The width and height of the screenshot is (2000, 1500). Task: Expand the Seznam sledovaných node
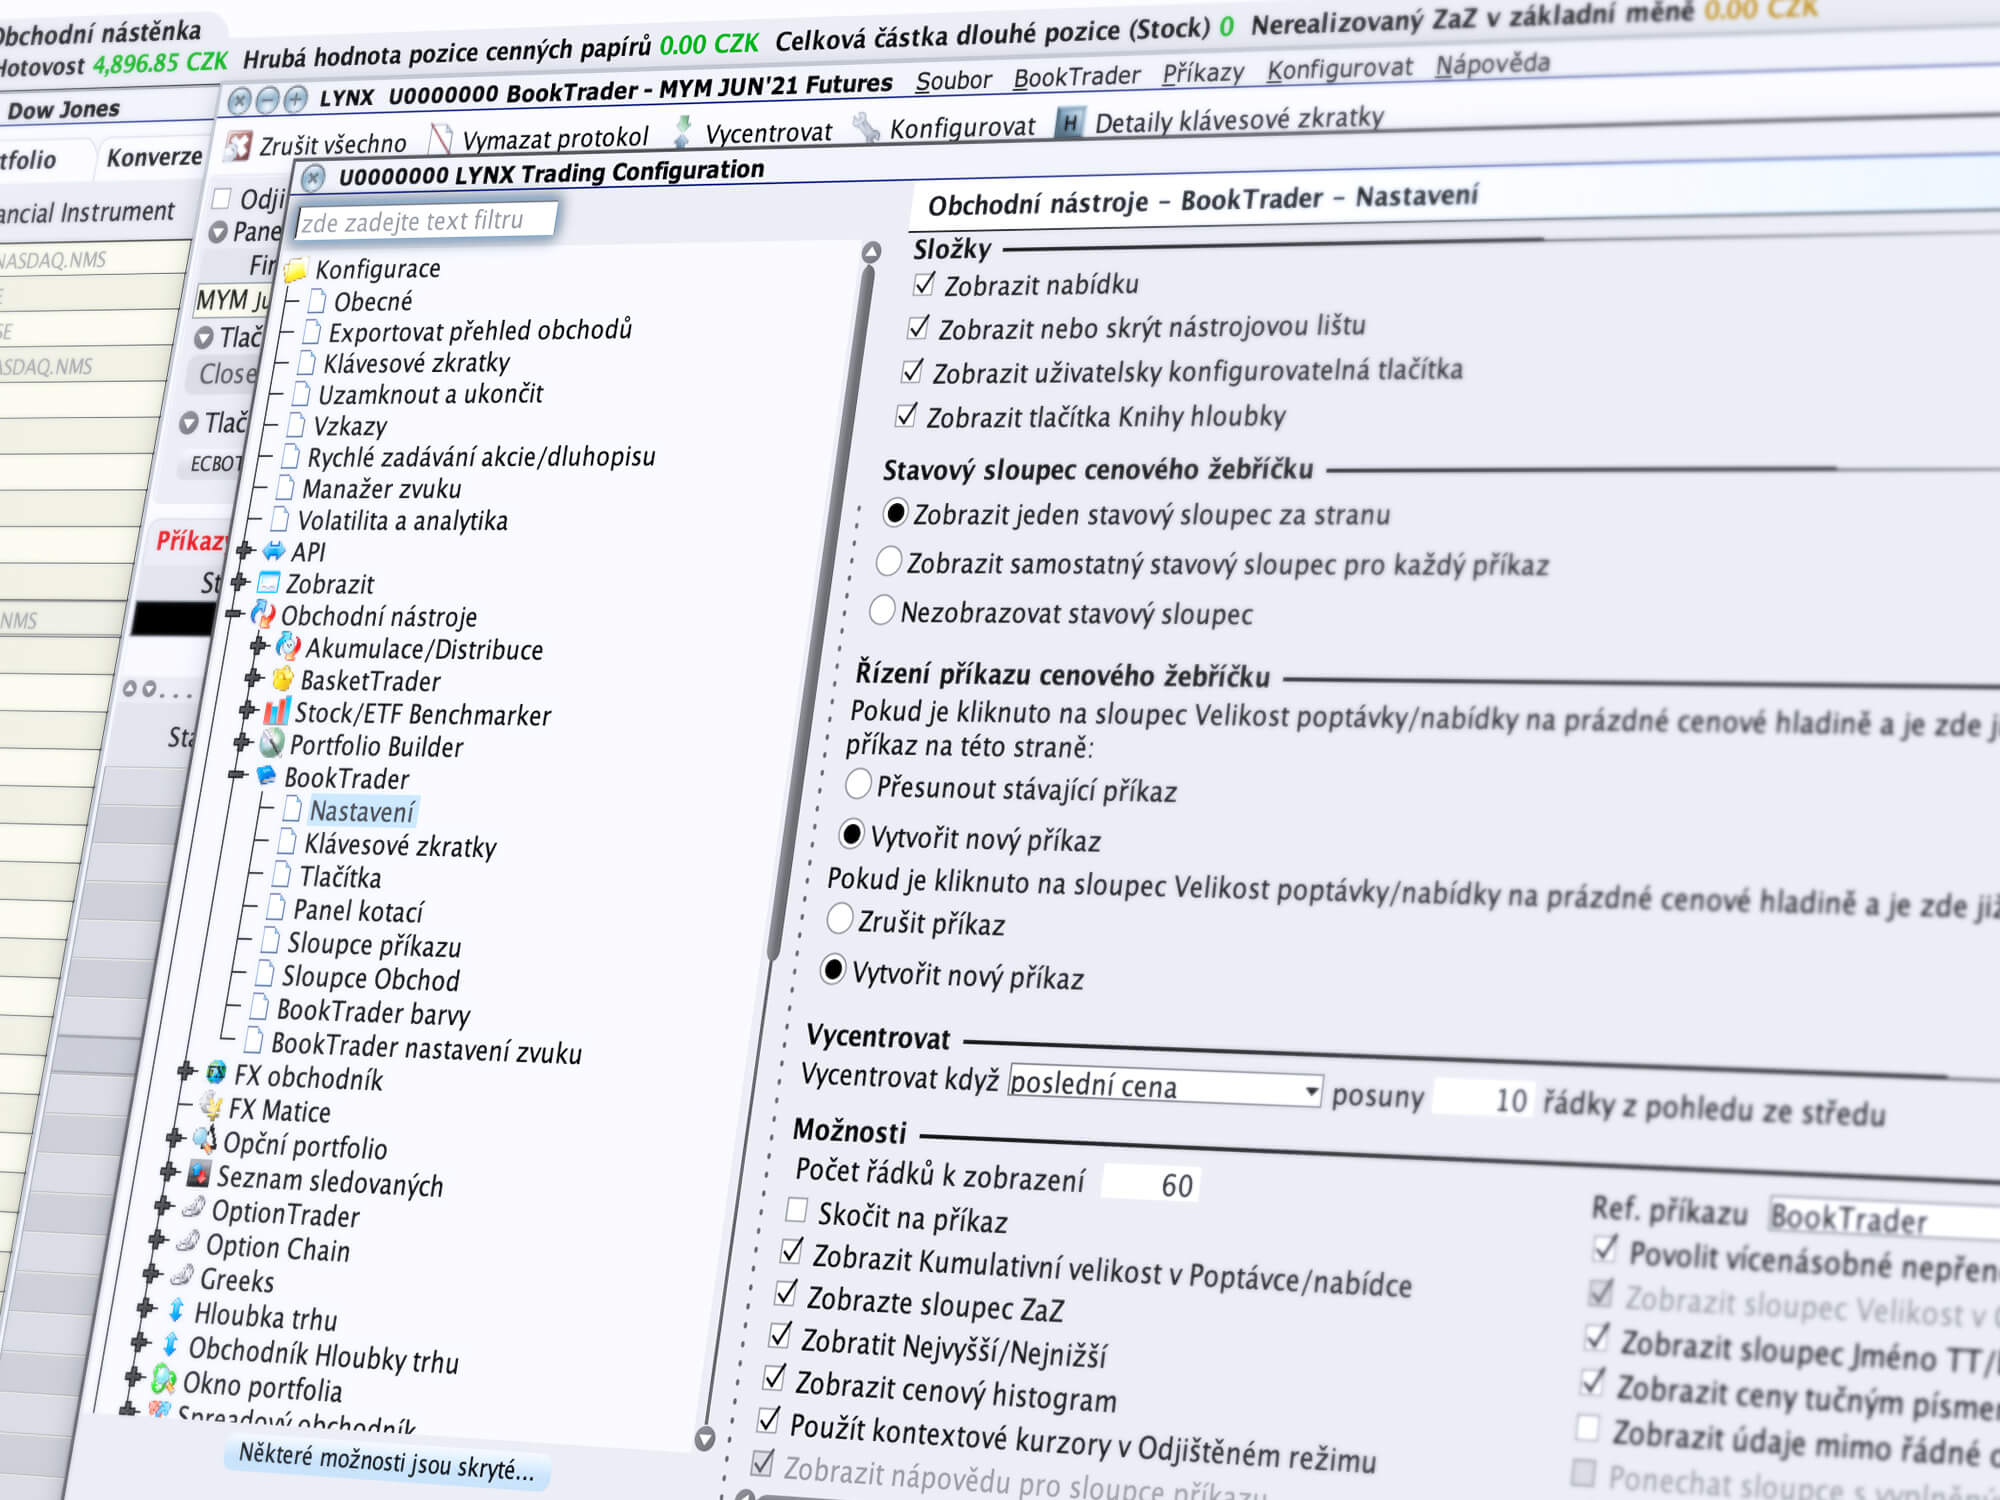click(x=169, y=1170)
